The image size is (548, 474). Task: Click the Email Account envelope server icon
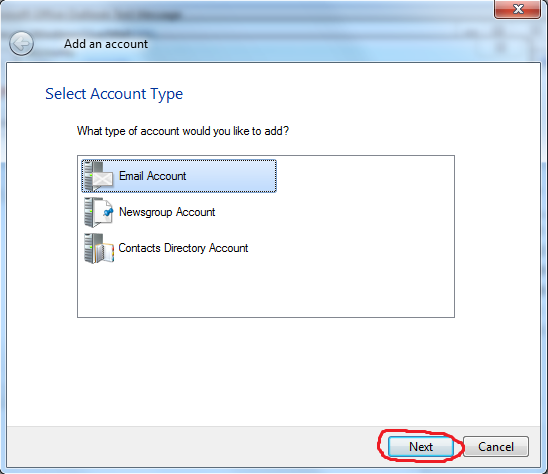pos(99,176)
